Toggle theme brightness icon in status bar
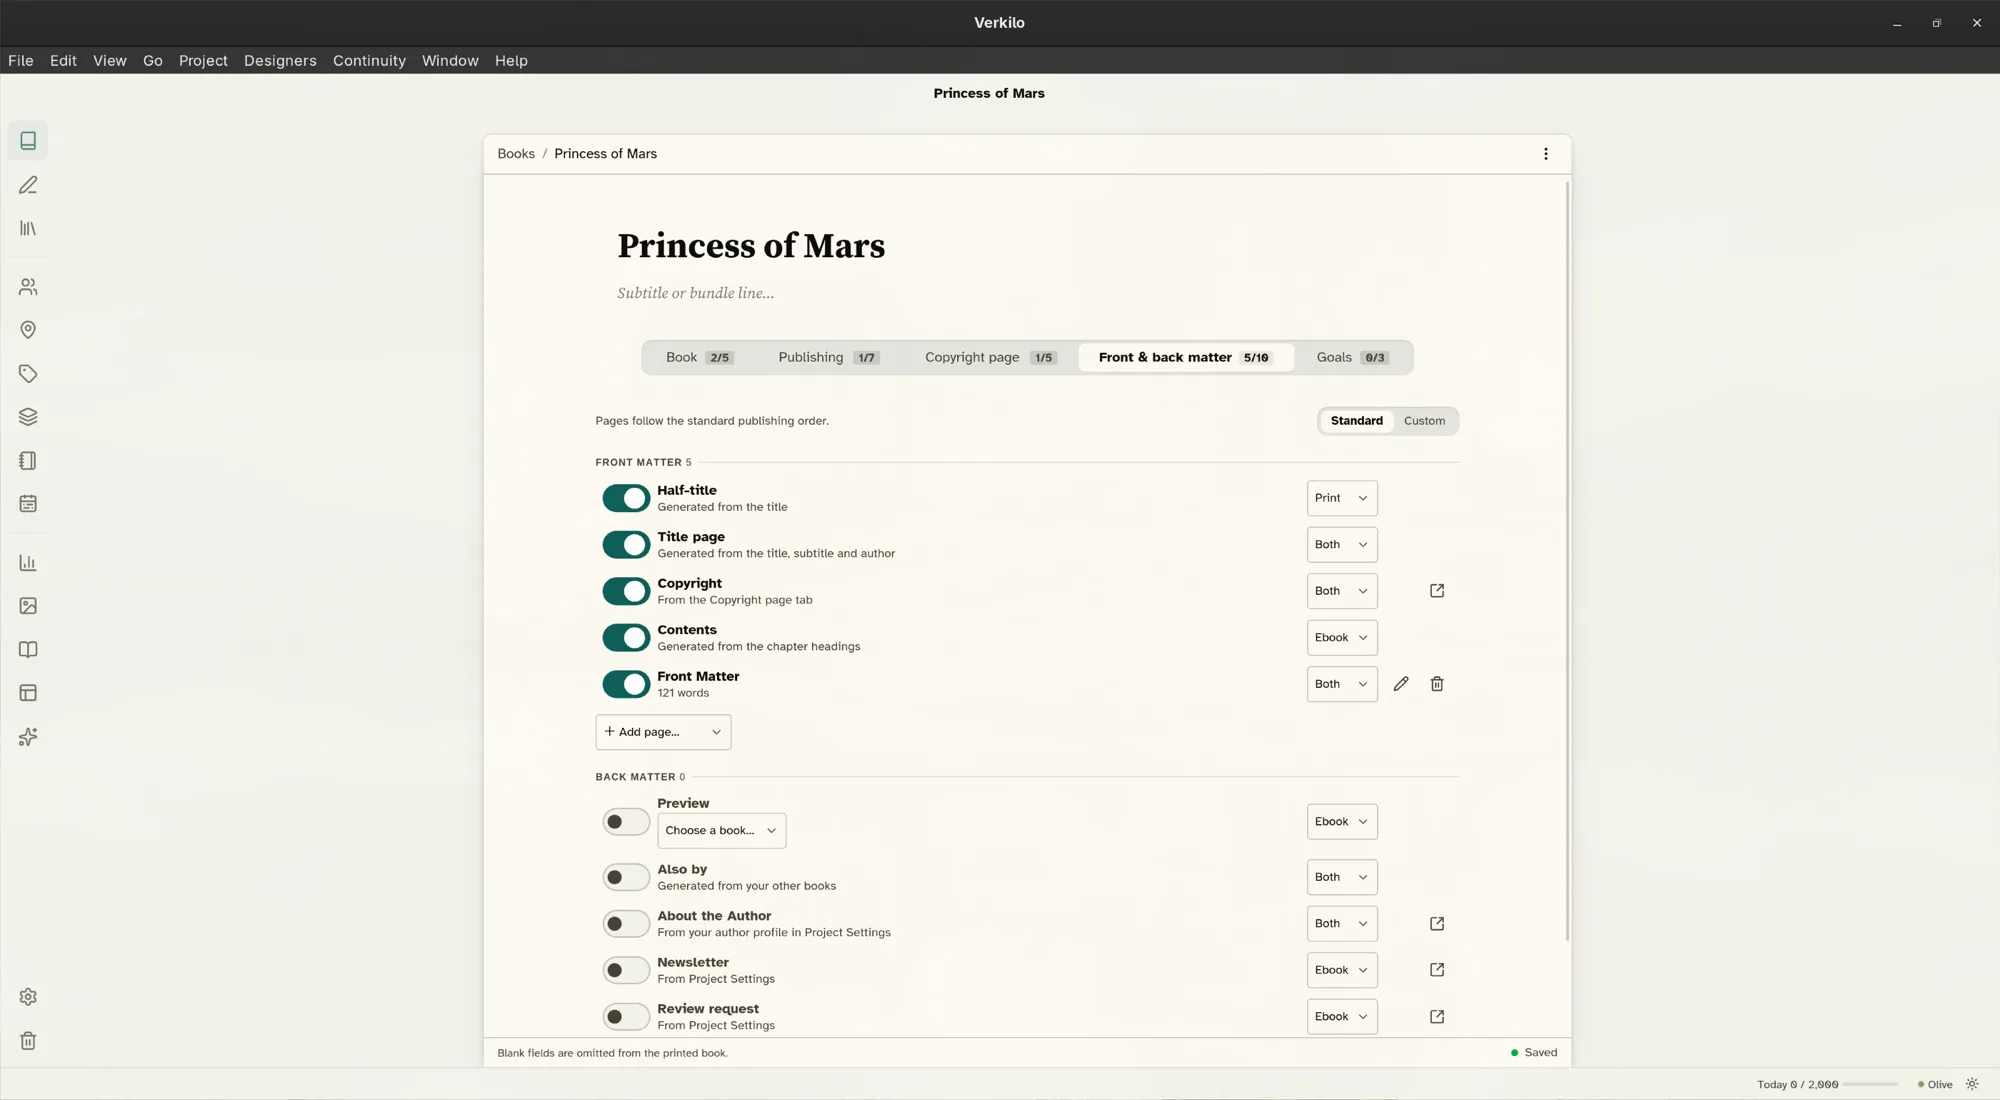 (1973, 1084)
